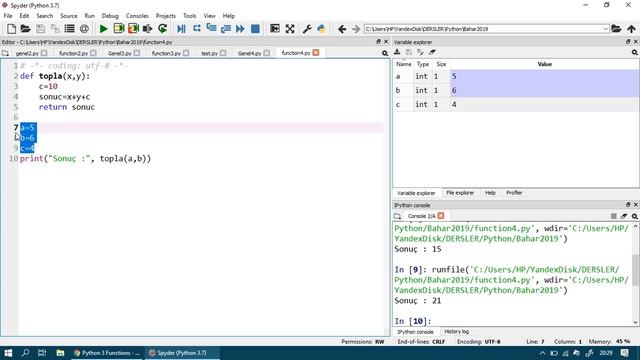Close the Console 2/A tab
This screenshot has height=360, width=640.
click(441, 216)
